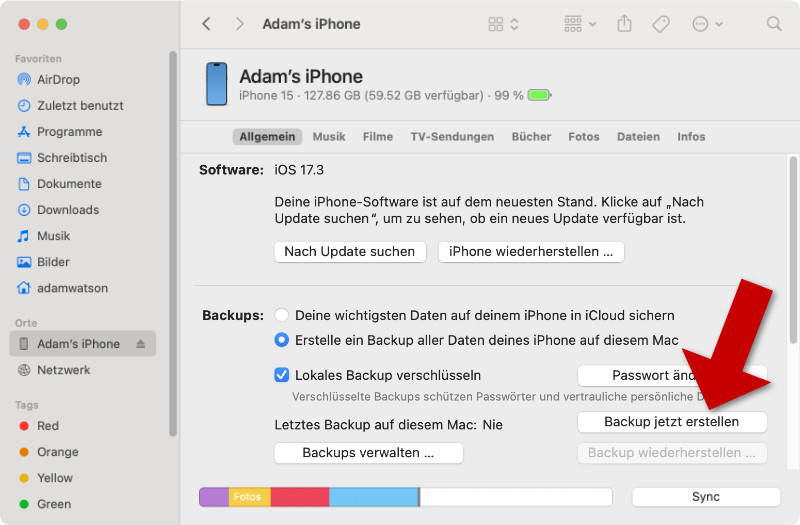Screen dimensions: 800x525
Task: Open the Dateien tab
Action: click(638, 137)
